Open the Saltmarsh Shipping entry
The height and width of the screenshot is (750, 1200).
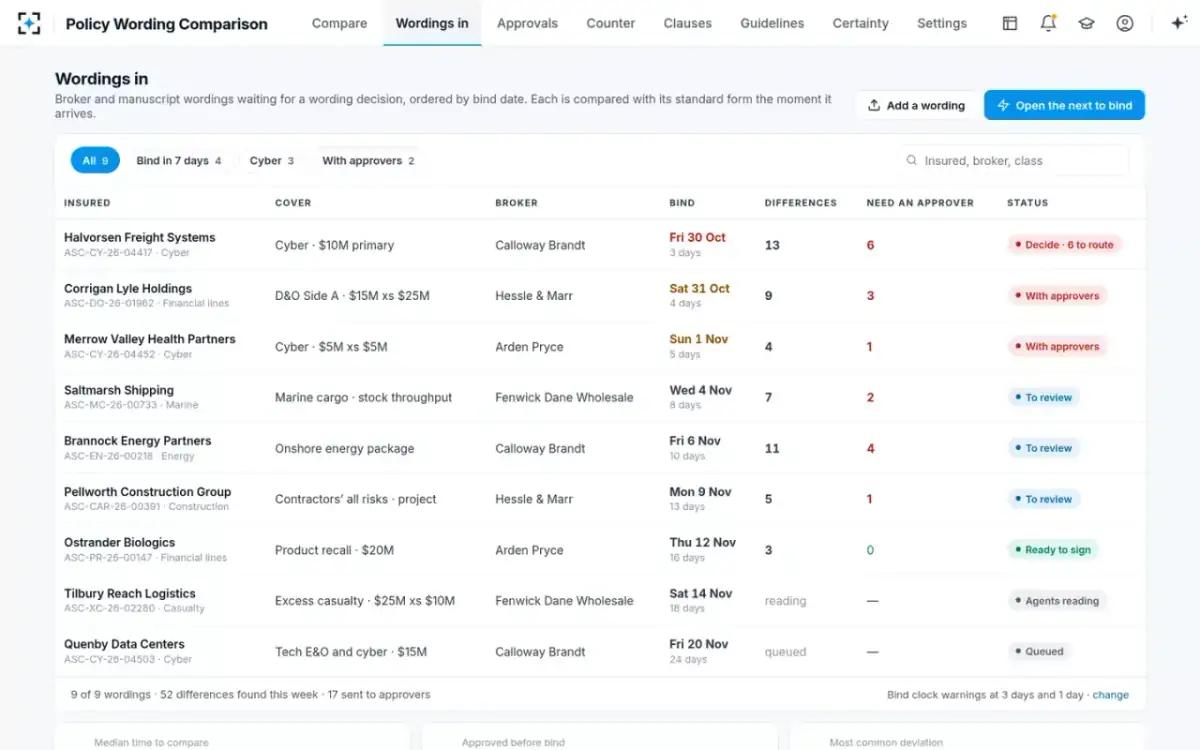coord(600,397)
